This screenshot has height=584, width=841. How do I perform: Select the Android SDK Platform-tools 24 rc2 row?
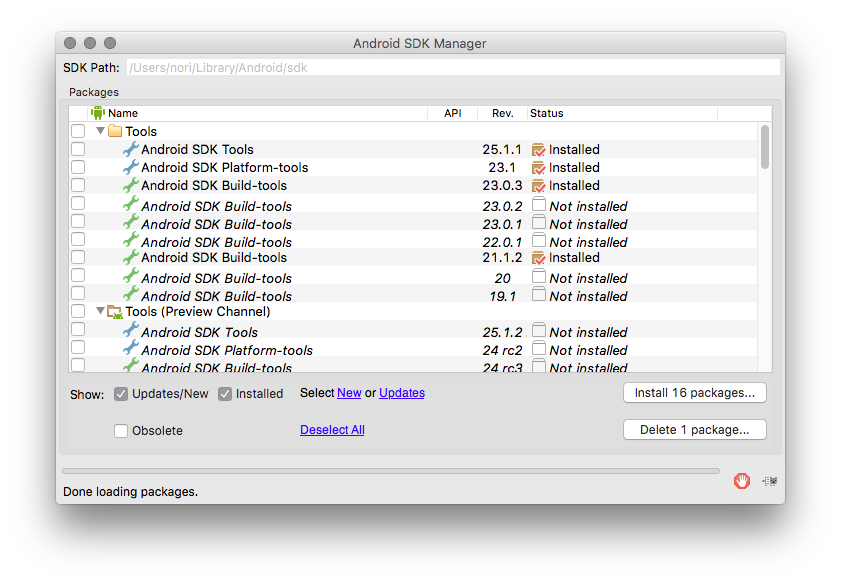(x=413, y=350)
